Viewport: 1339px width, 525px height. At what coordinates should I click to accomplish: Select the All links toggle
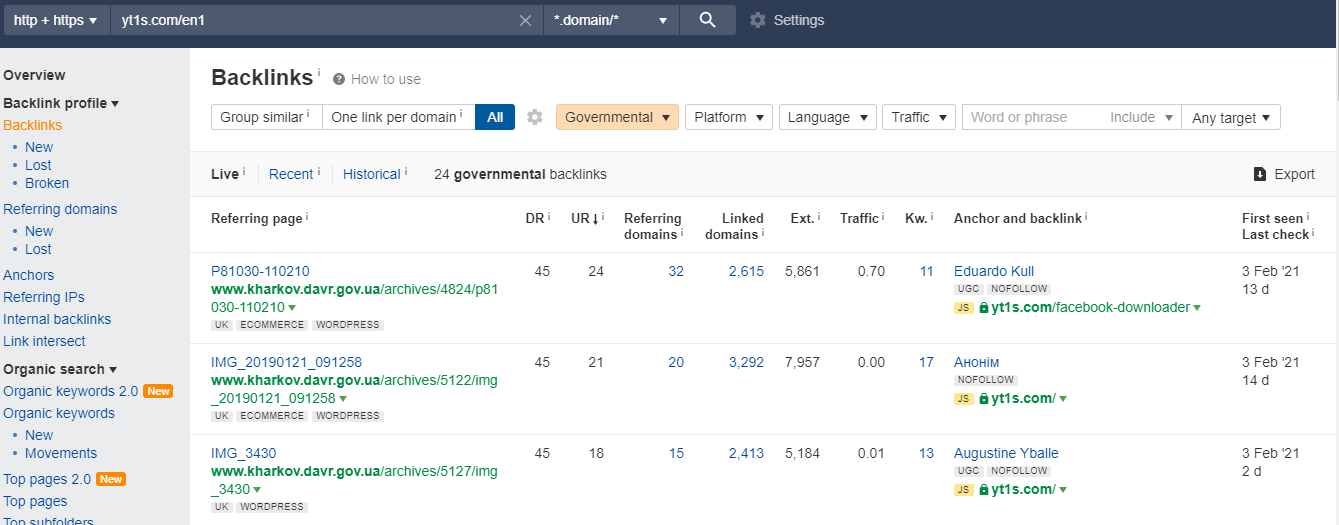coord(495,117)
